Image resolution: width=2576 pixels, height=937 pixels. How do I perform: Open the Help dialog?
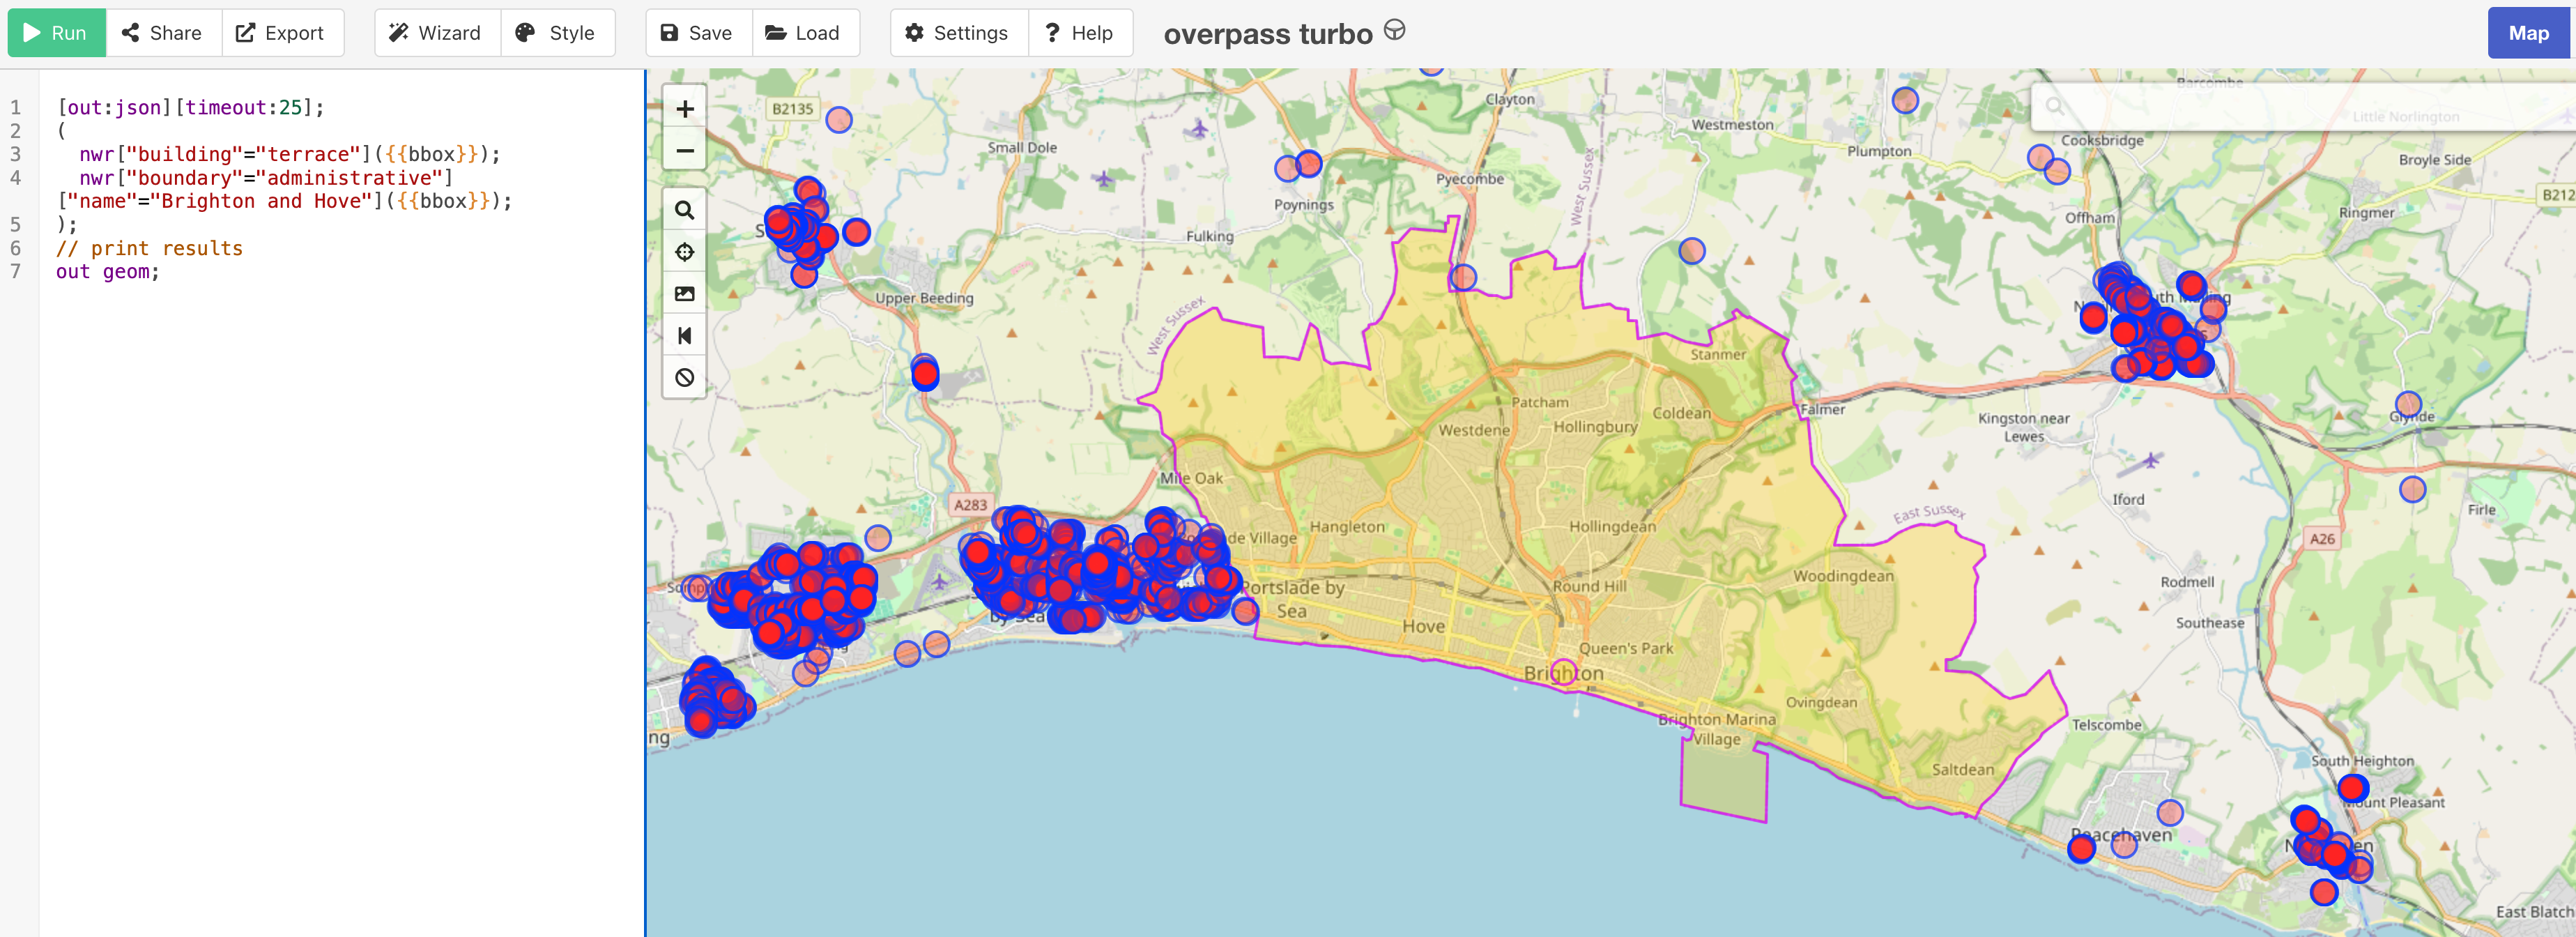[x=1080, y=33]
